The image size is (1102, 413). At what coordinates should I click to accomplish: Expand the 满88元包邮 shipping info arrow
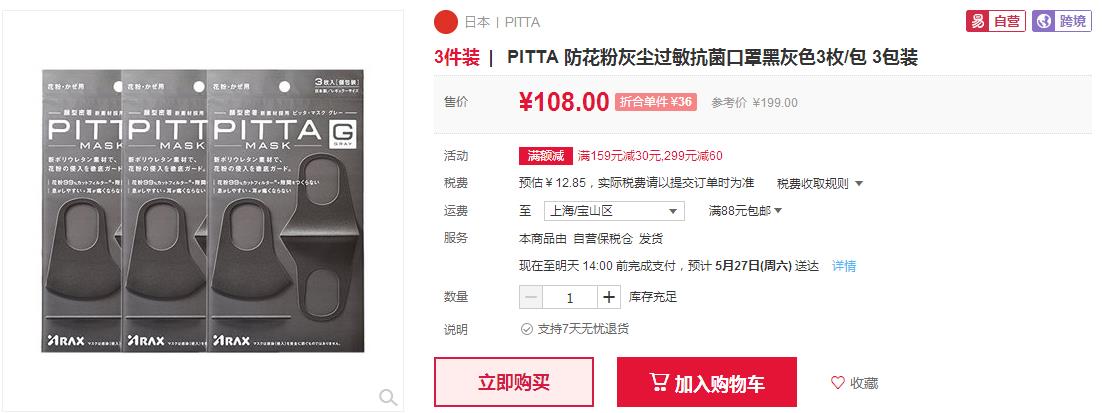[x=746, y=211]
